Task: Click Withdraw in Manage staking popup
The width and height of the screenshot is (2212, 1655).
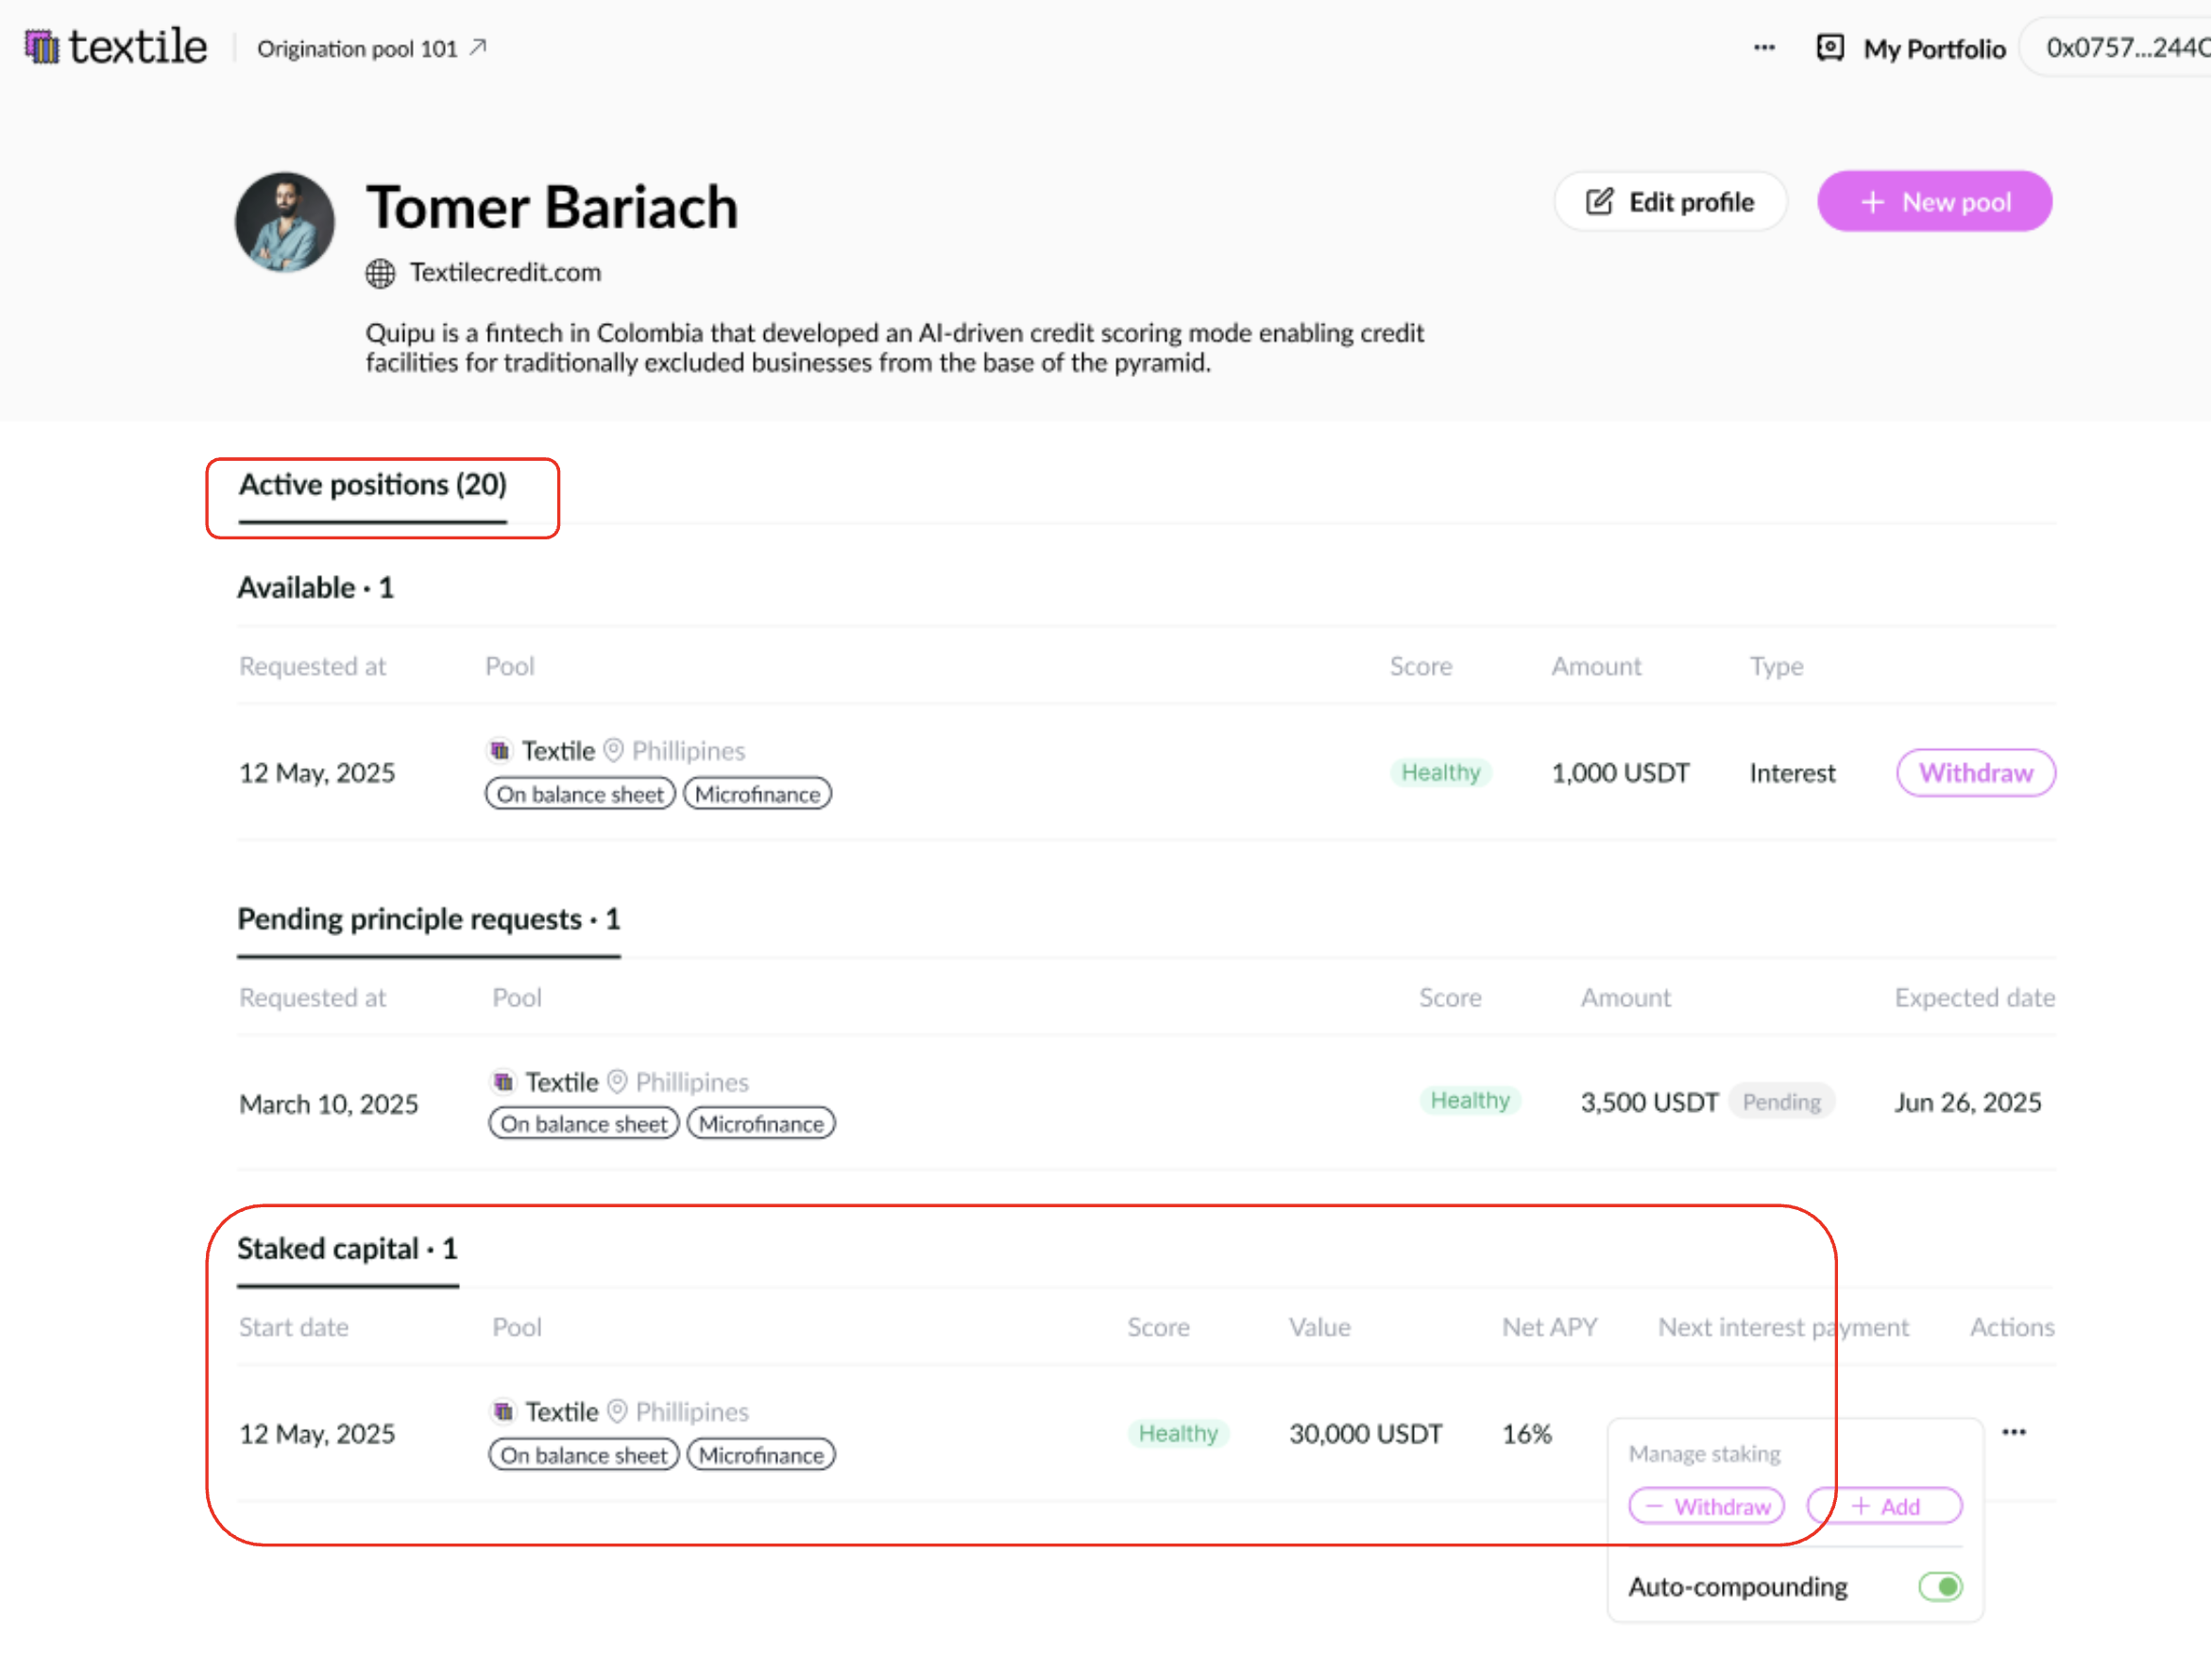Action: [x=1706, y=1506]
